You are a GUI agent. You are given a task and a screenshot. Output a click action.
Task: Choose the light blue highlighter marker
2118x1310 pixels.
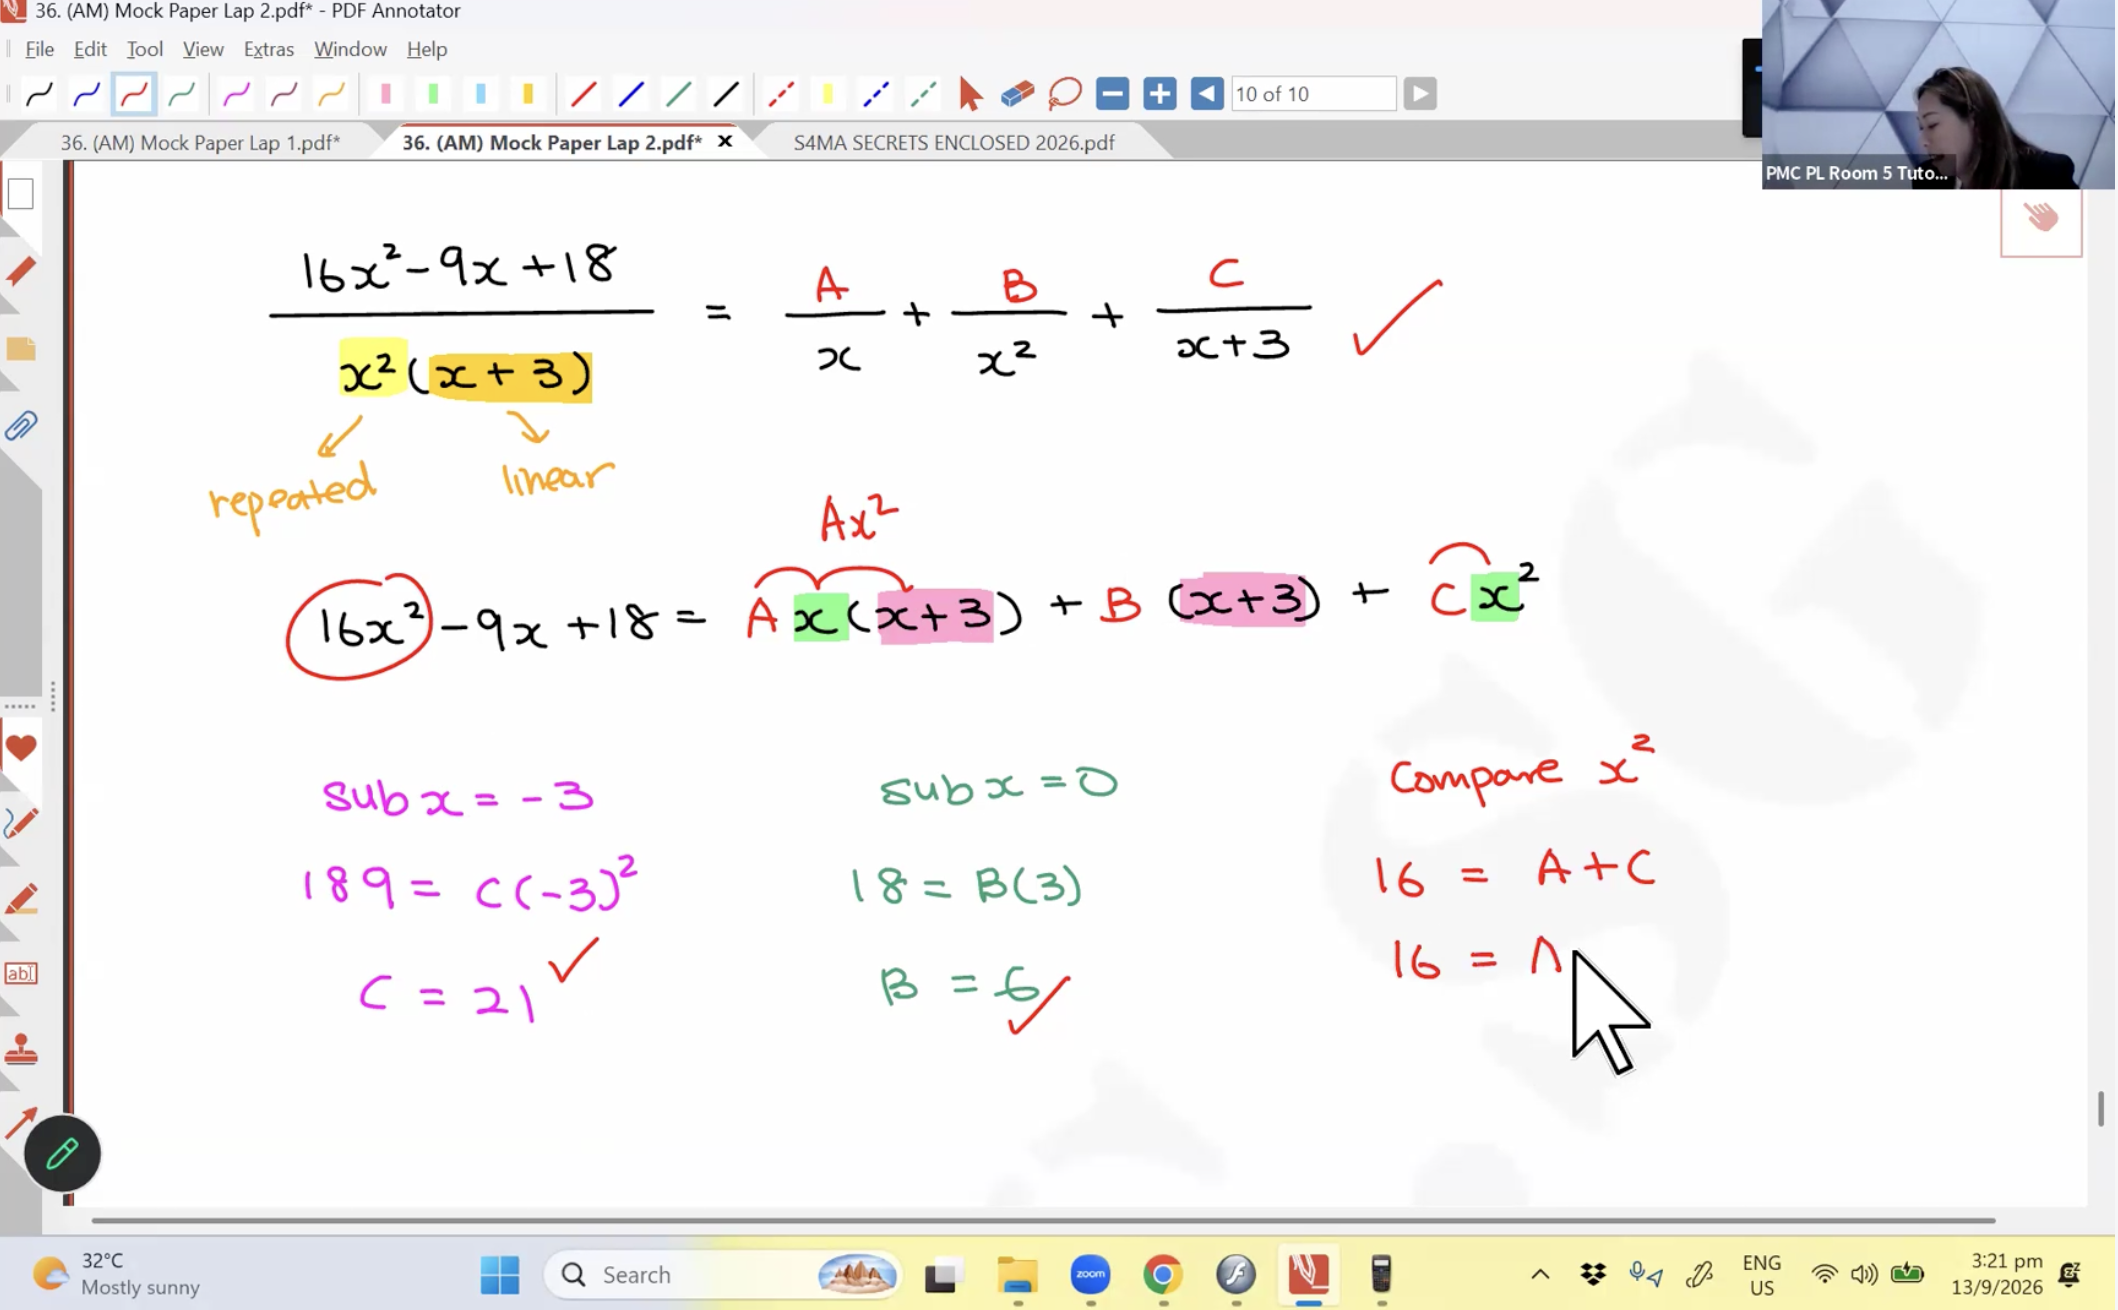(x=481, y=94)
